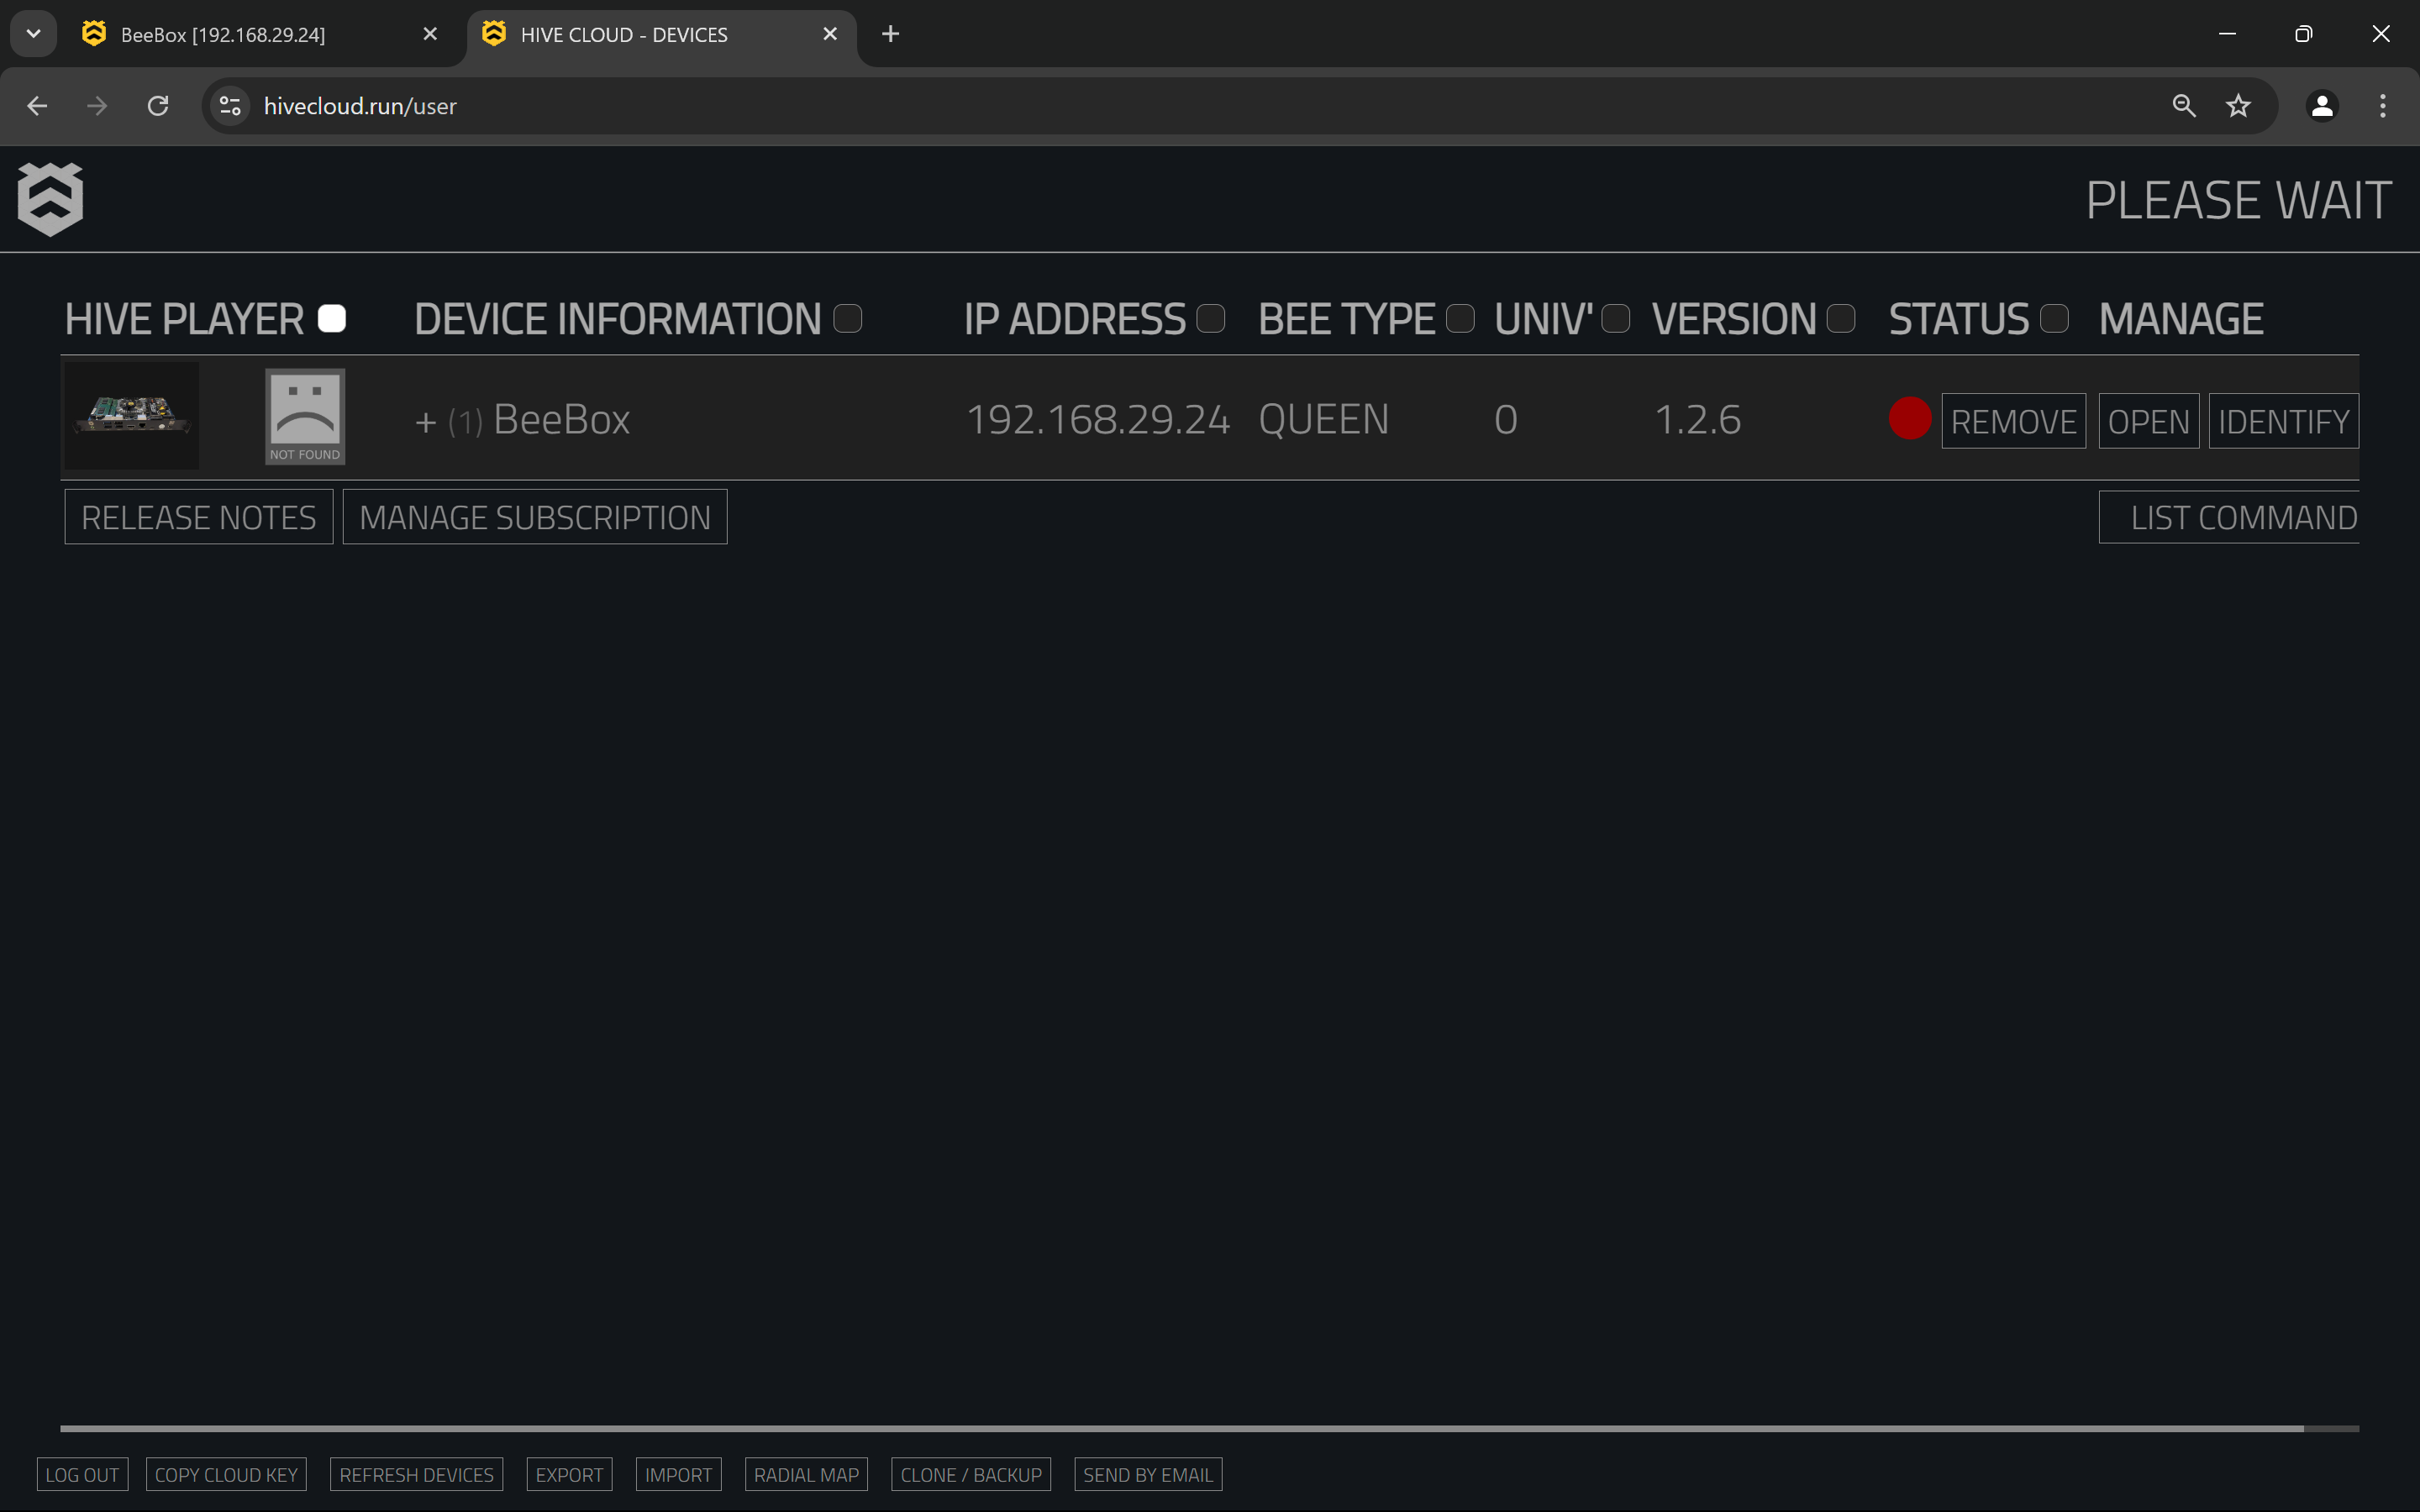Click the version 1.2.6 cell
Image resolution: width=2420 pixels, height=1512 pixels.
pyautogui.click(x=1698, y=420)
